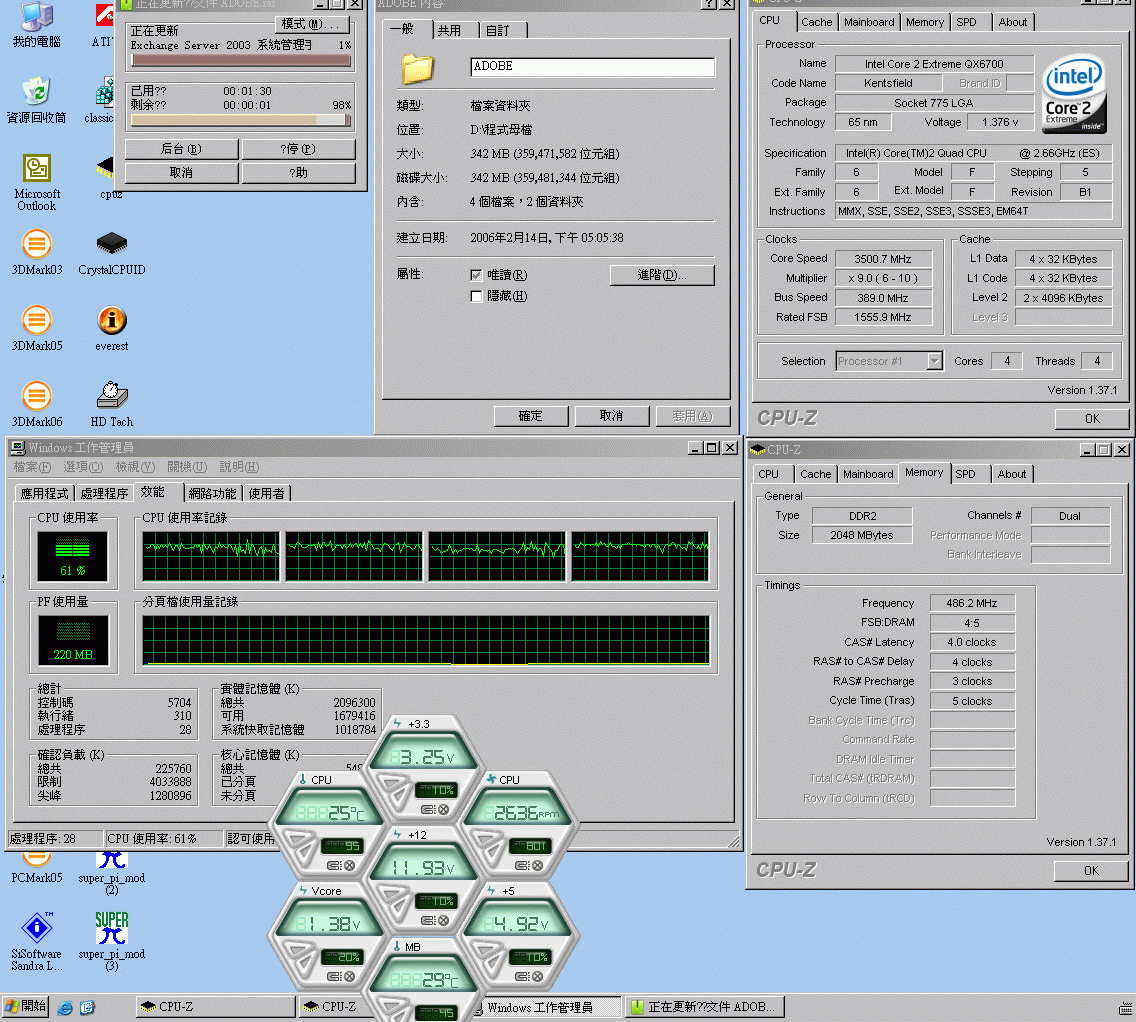Image resolution: width=1136 pixels, height=1022 pixels.
Task: Open the HD Tach desktop shortcut
Action: coord(112,405)
